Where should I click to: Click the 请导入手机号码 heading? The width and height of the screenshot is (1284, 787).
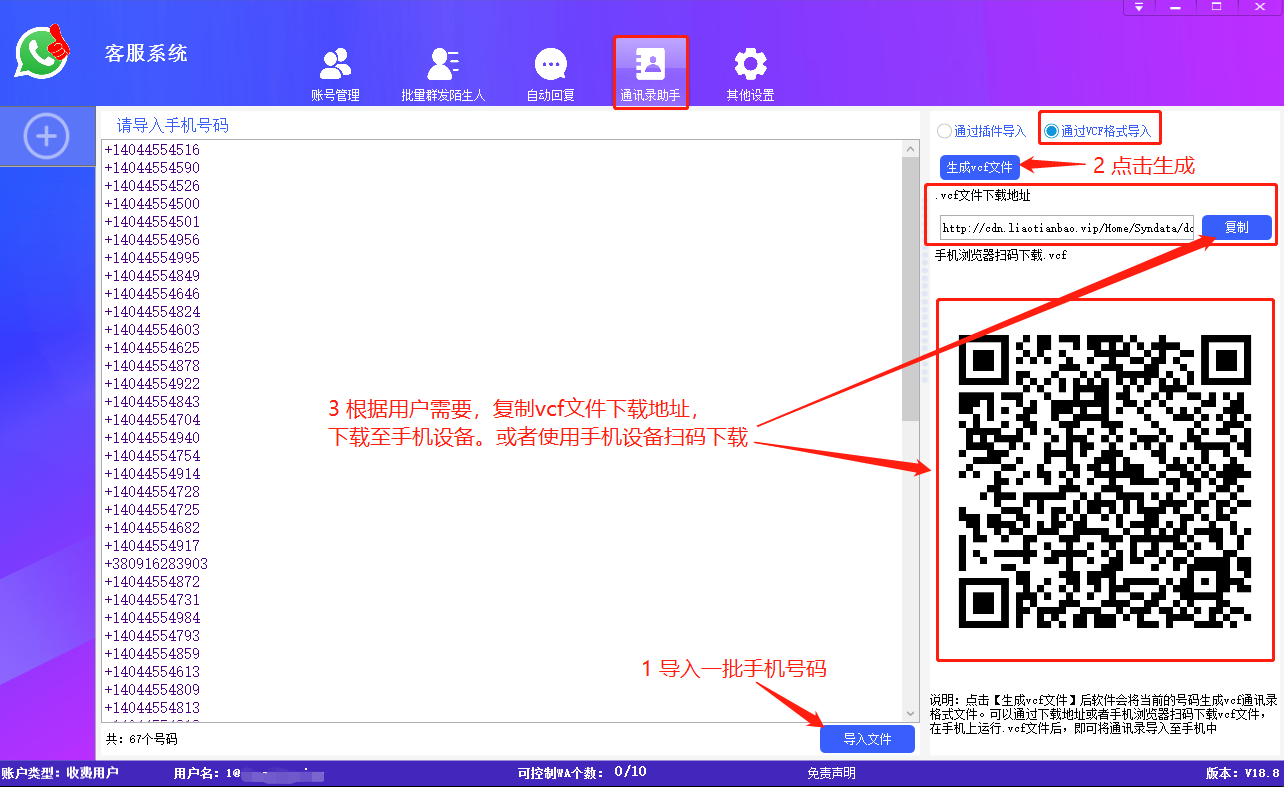[x=173, y=126]
